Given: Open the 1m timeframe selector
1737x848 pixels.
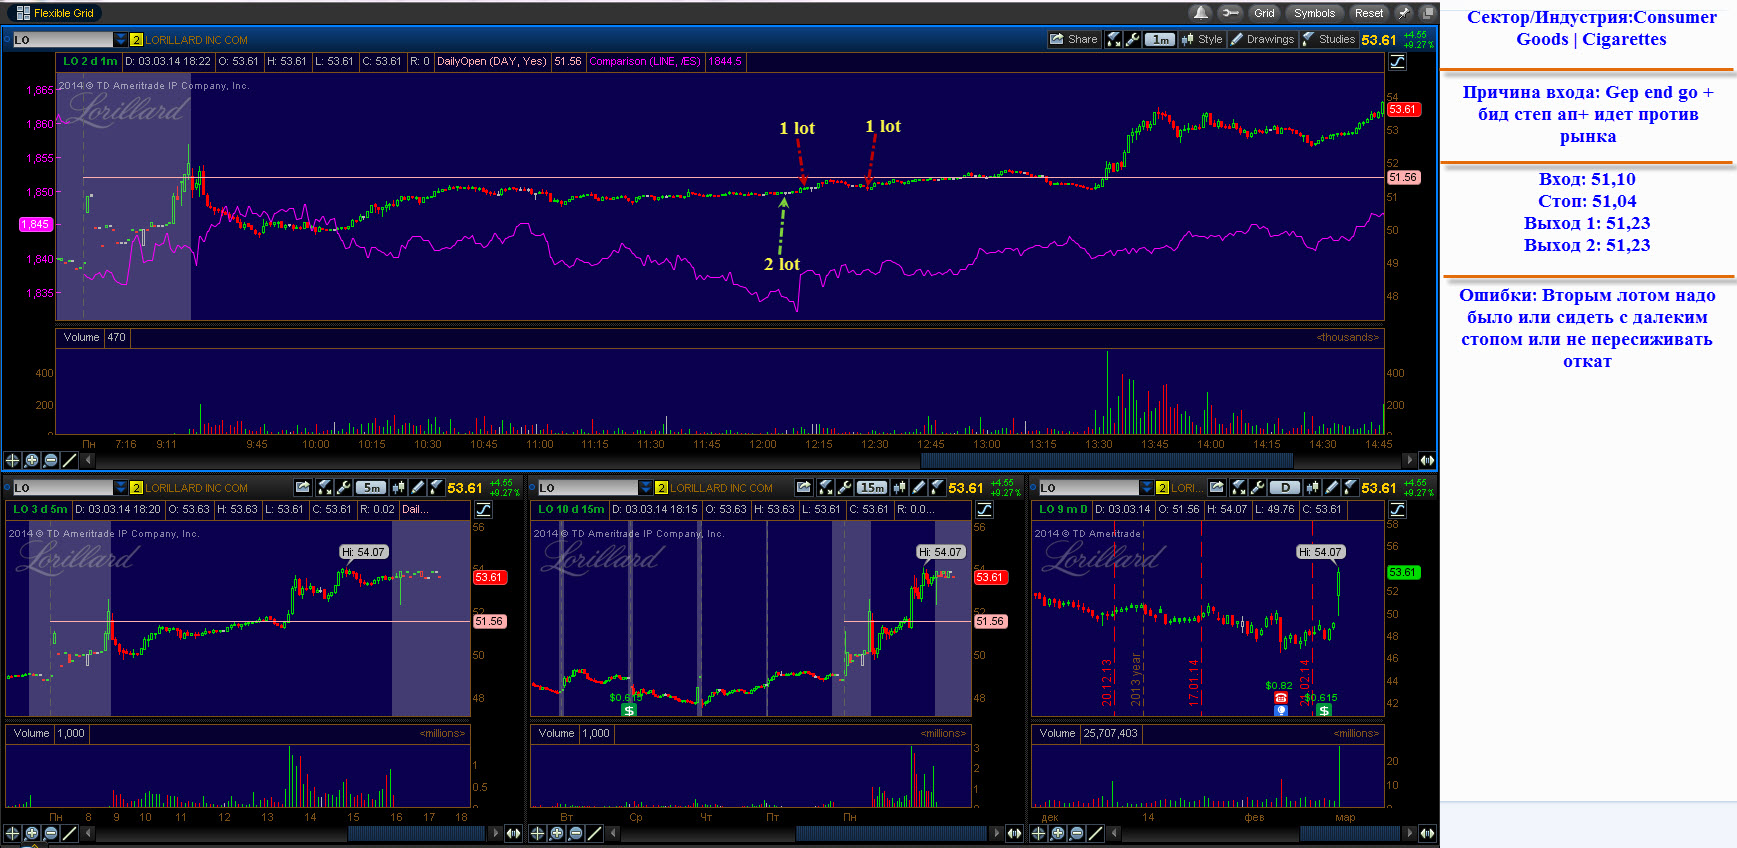Looking at the screenshot, I should pos(1160,39).
